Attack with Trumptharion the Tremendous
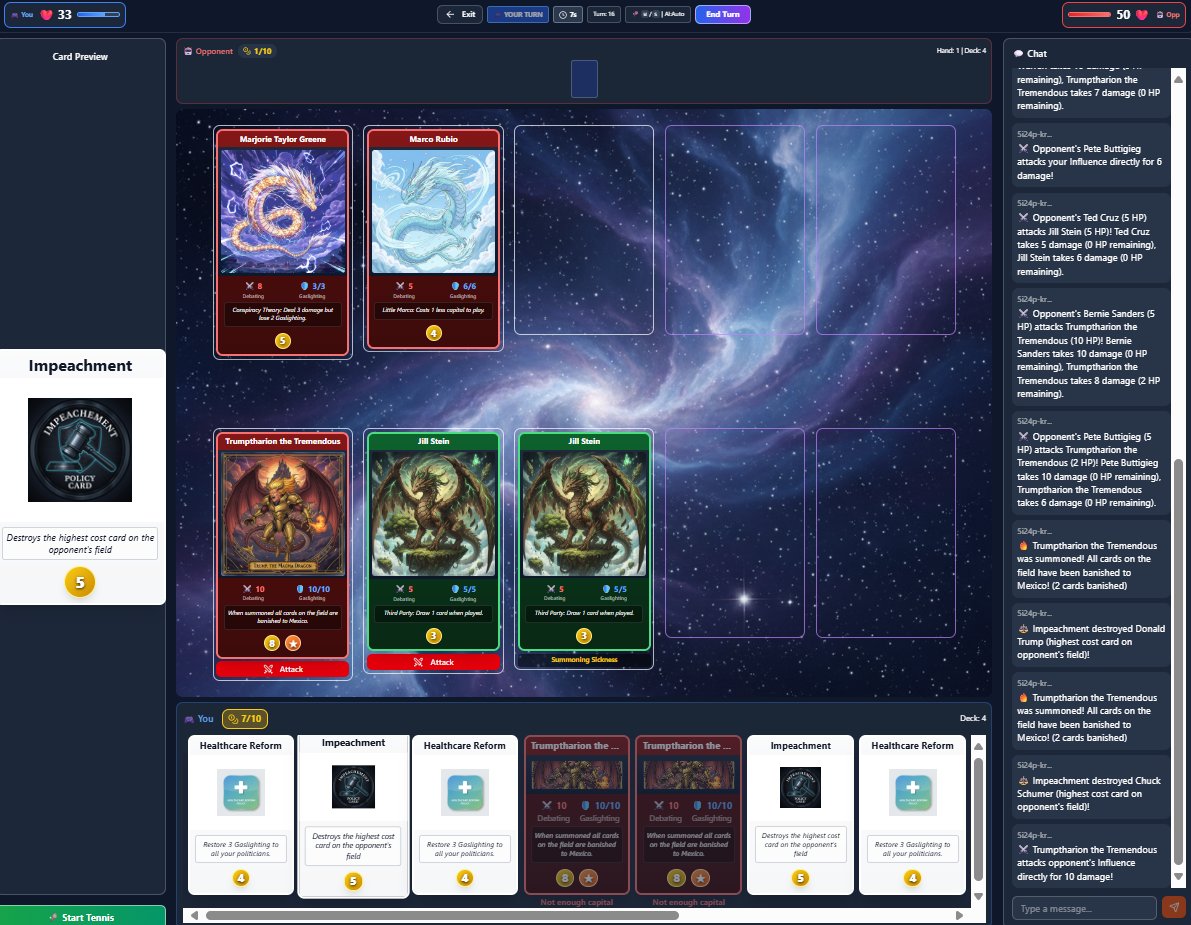 (283, 669)
